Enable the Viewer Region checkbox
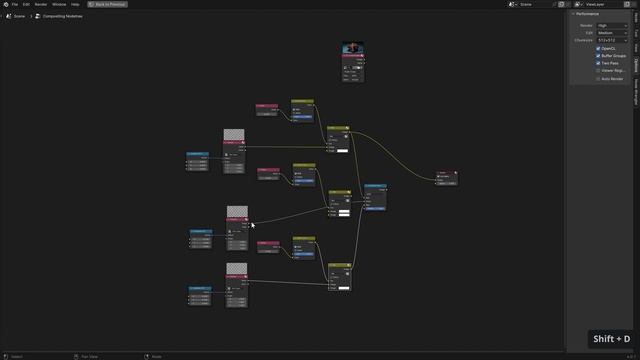The height and width of the screenshot is (360, 640). click(x=598, y=71)
